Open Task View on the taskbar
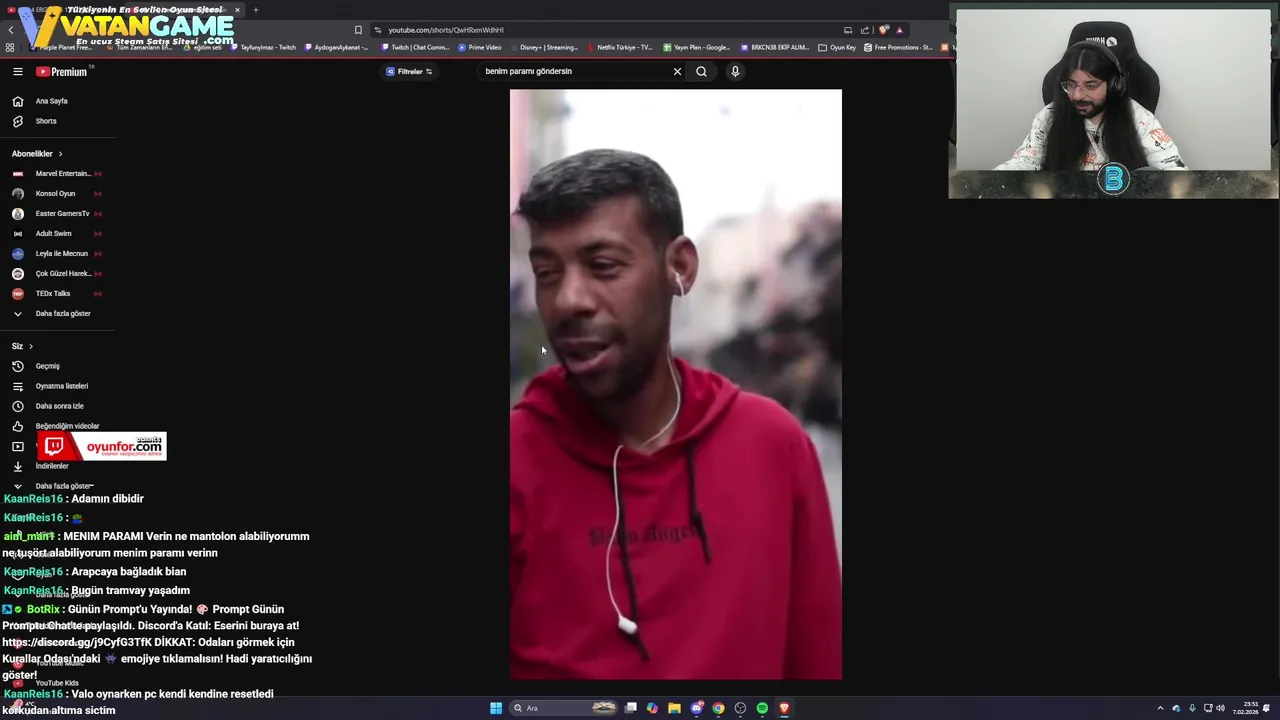The width and height of the screenshot is (1280, 720). [x=631, y=708]
